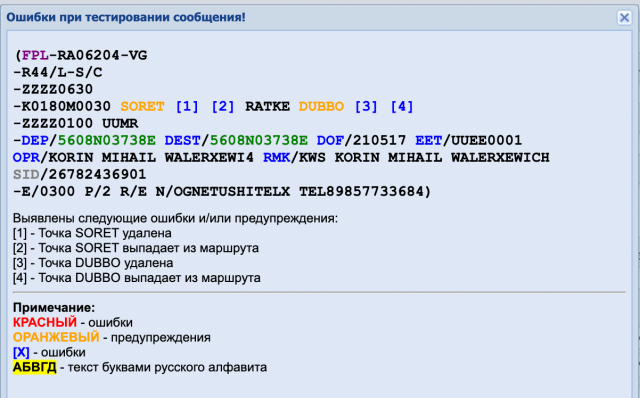Click aircraft type line -R44/L-S/C
The image size is (640, 398).
pos(58,73)
